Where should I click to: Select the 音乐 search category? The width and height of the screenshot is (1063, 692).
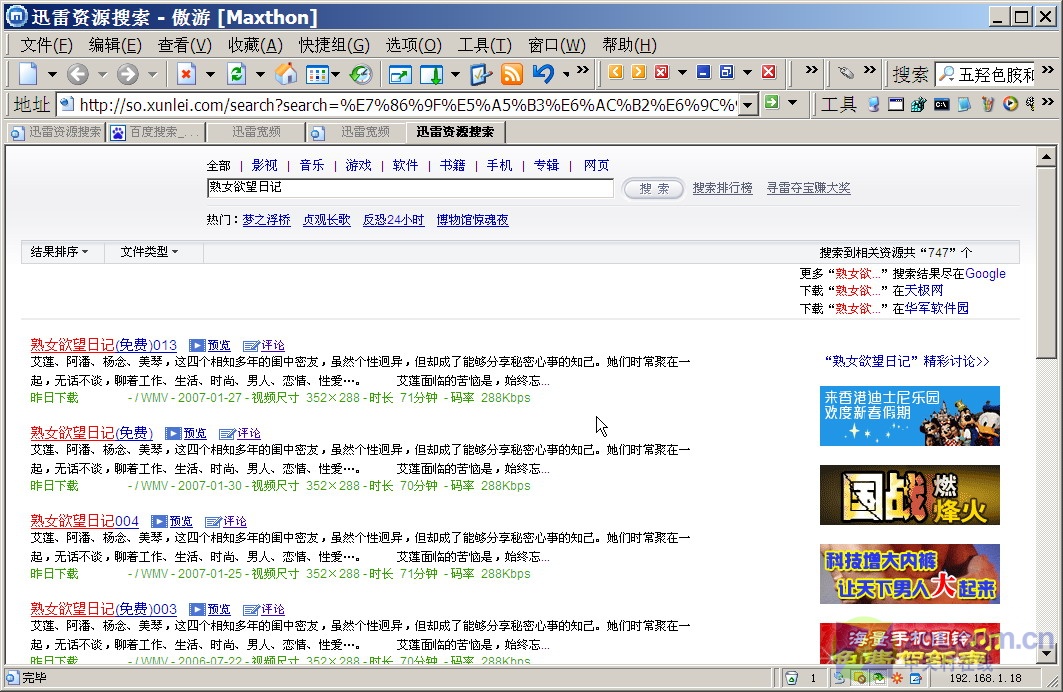pos(312,165)
